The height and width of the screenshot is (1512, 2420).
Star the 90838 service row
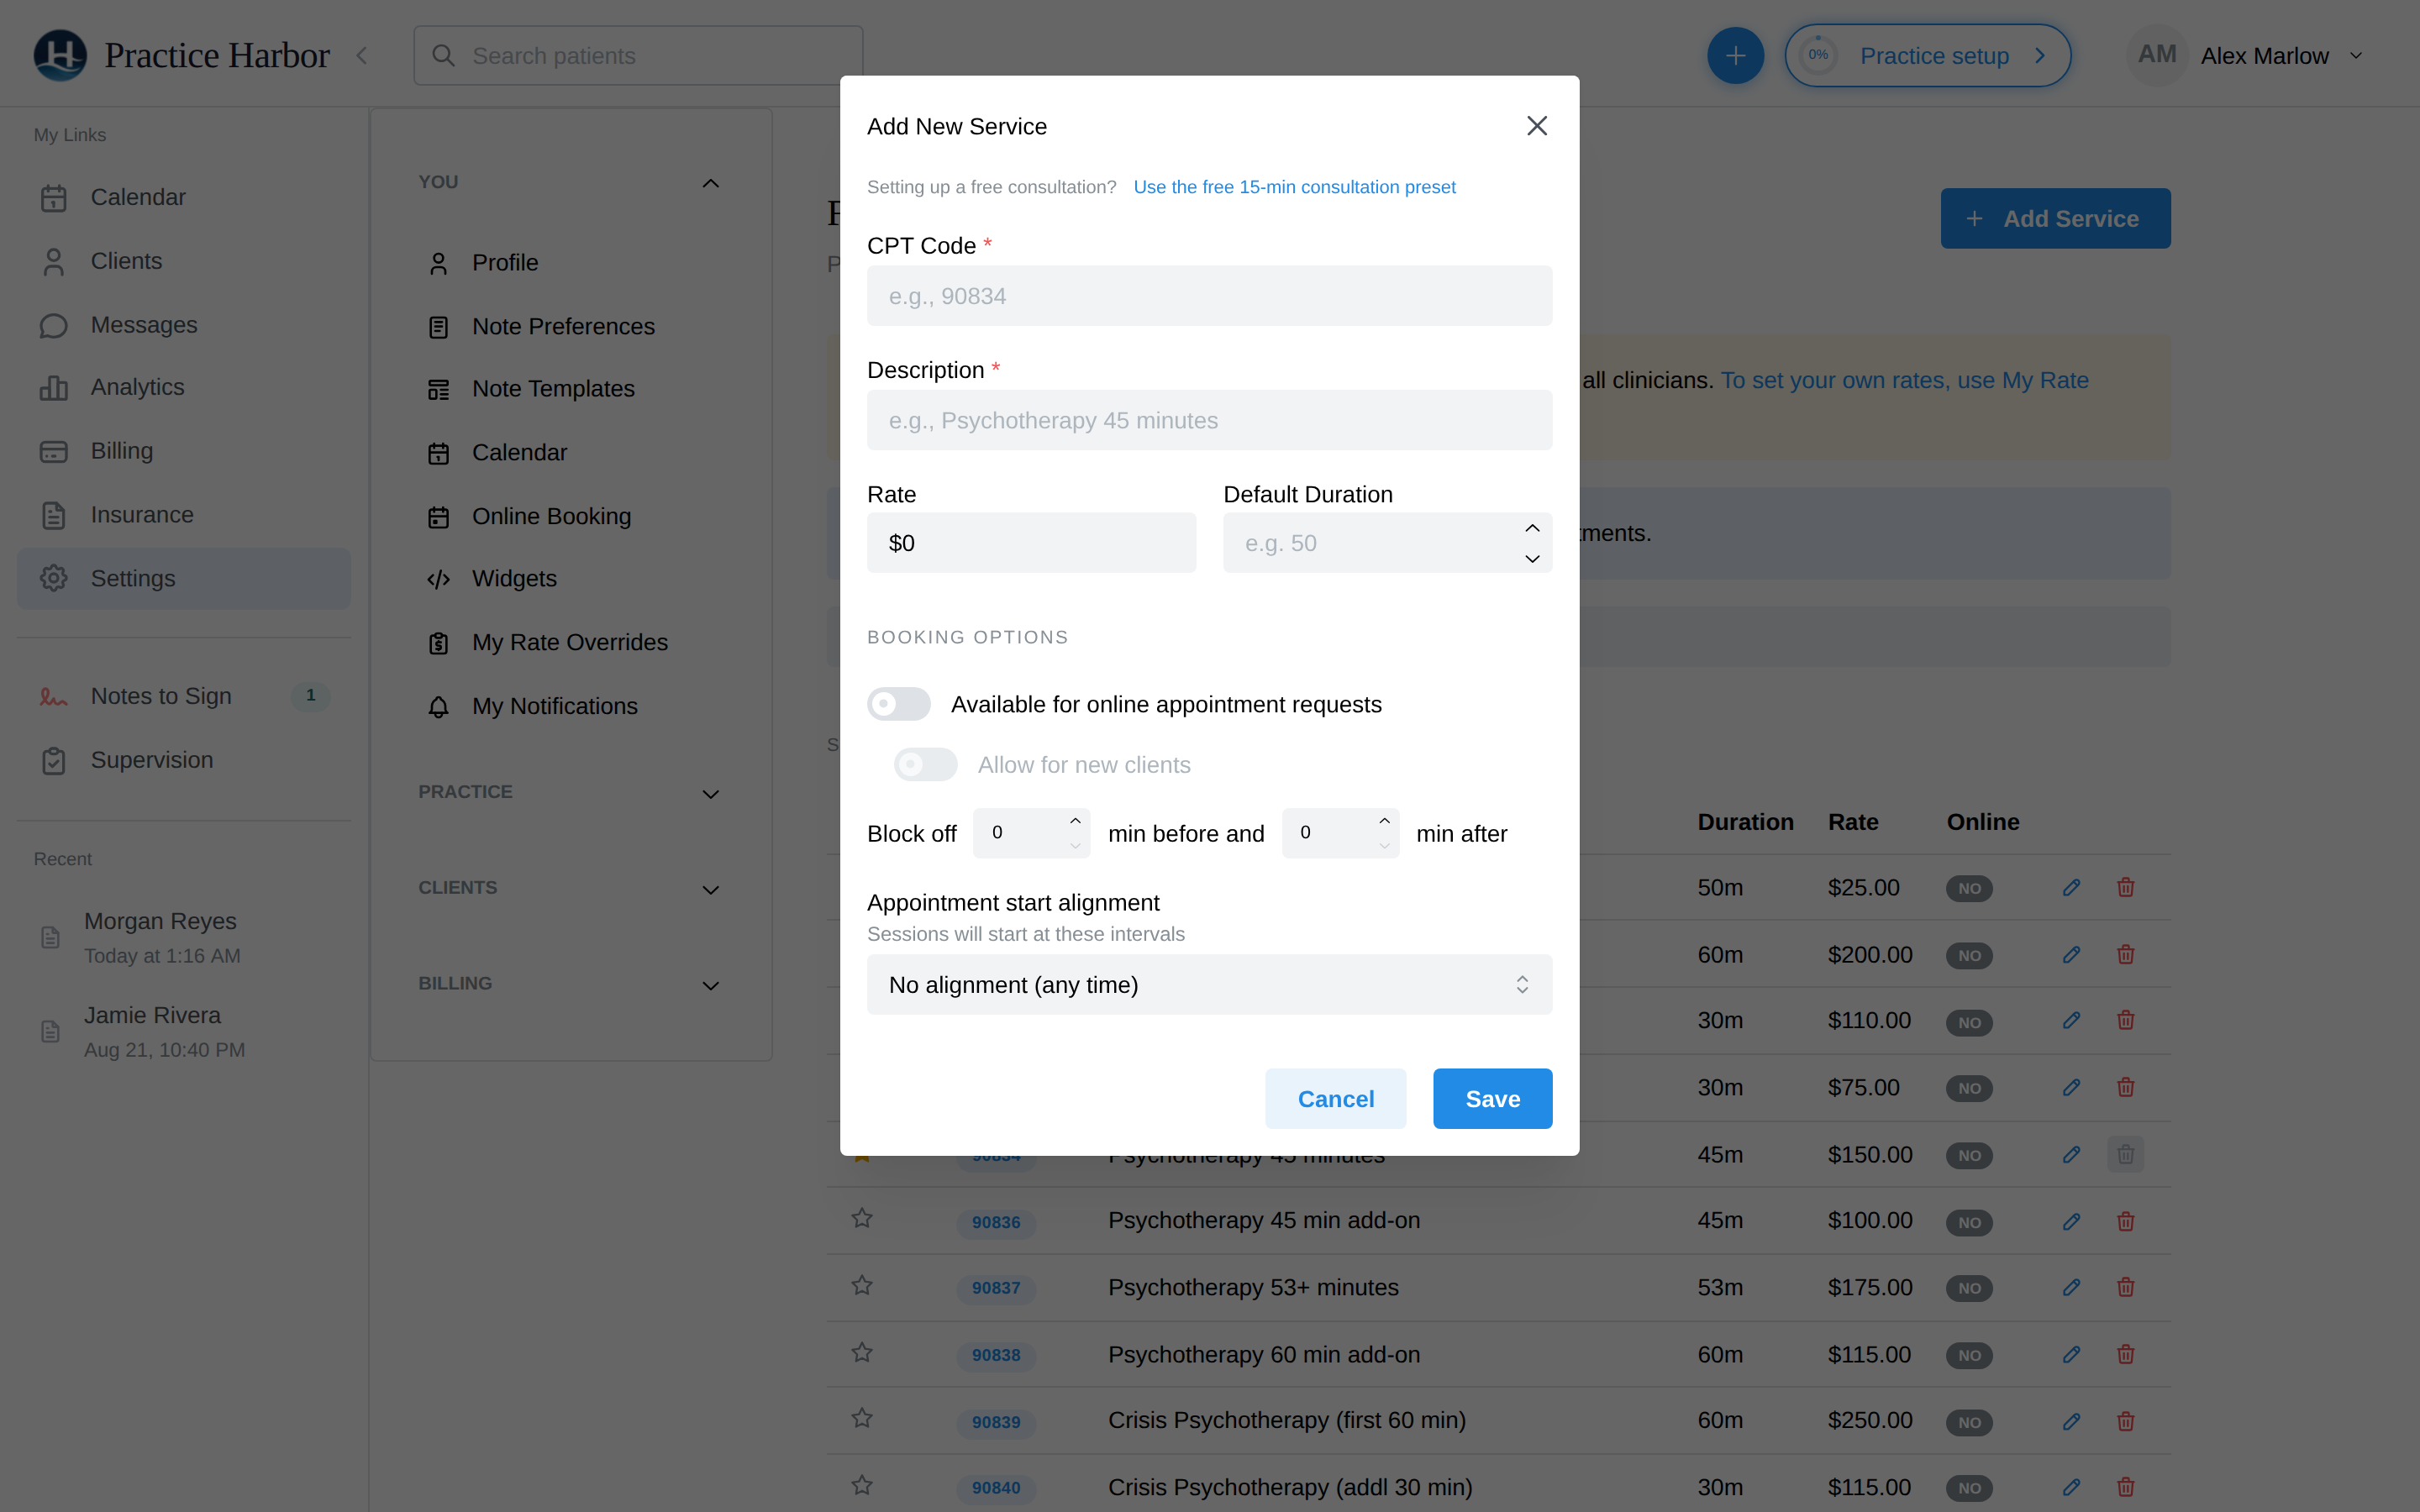[x=862, y=1353]
